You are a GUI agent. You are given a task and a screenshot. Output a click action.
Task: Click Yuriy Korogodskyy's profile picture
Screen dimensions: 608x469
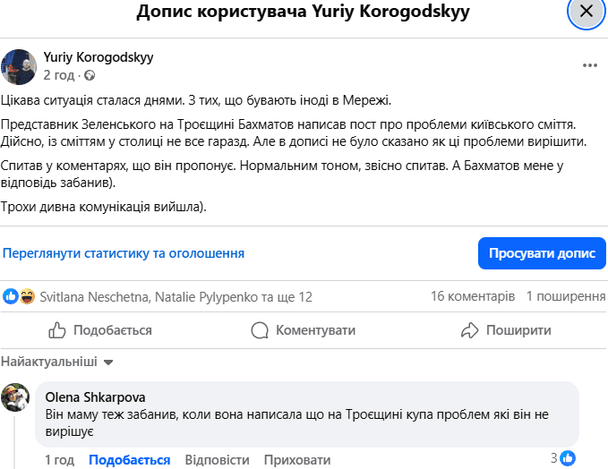tap(19, 67)
